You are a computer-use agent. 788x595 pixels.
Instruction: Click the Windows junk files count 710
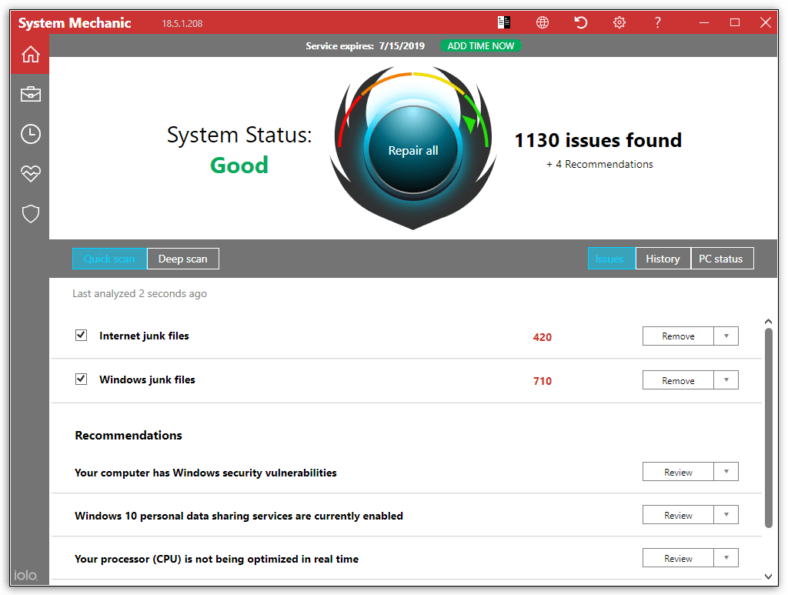coord(542,381)
